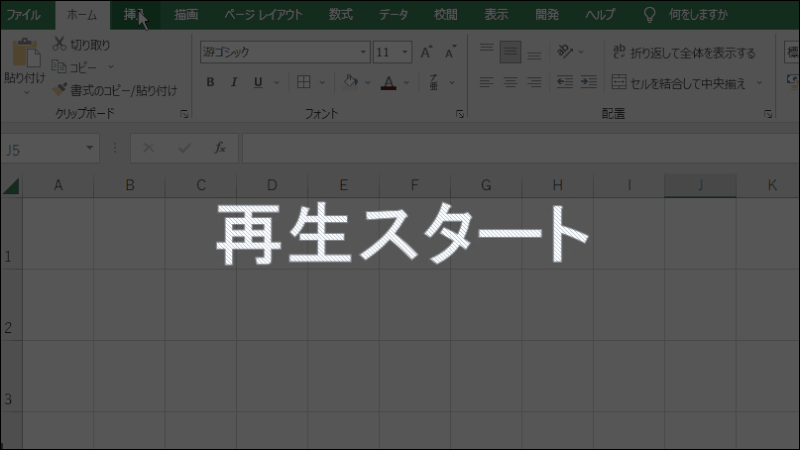Click the Paste (貼り付け) icon

pyautogui.click(x=26, y=53)
